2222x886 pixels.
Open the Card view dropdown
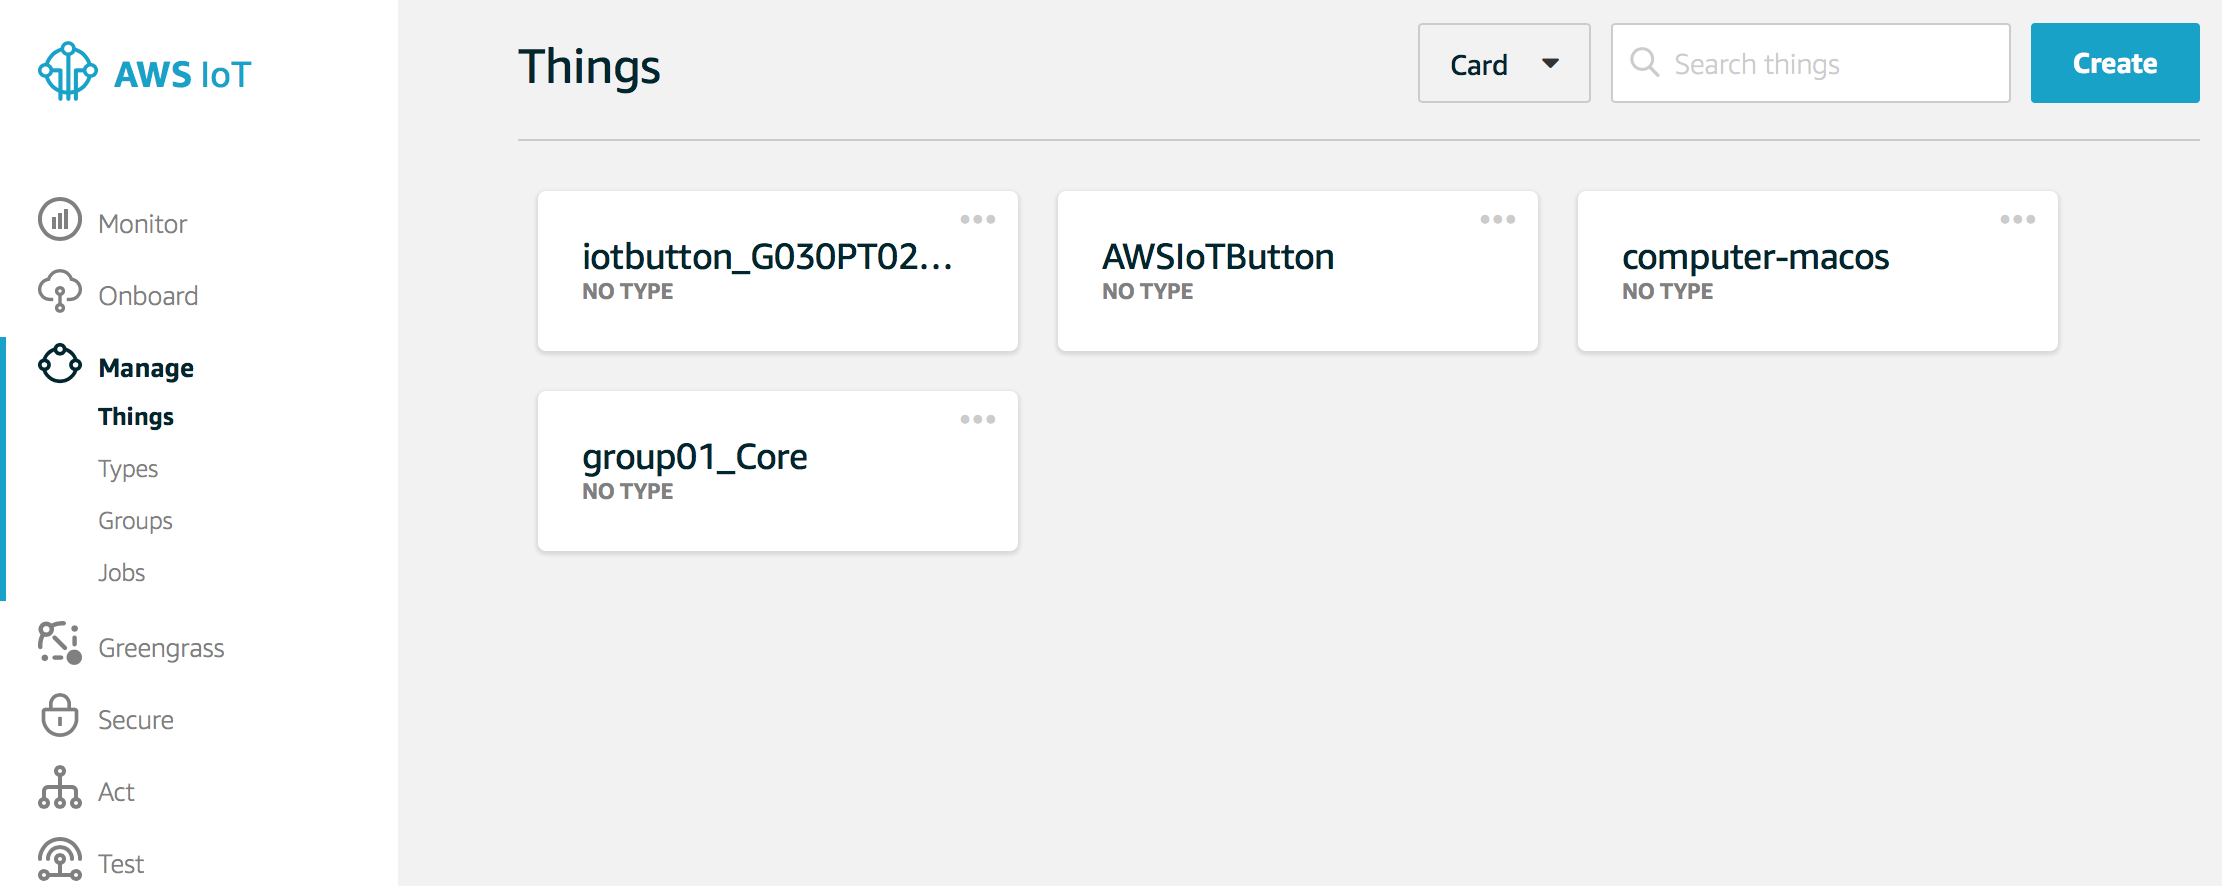(x=1504, y=63)
